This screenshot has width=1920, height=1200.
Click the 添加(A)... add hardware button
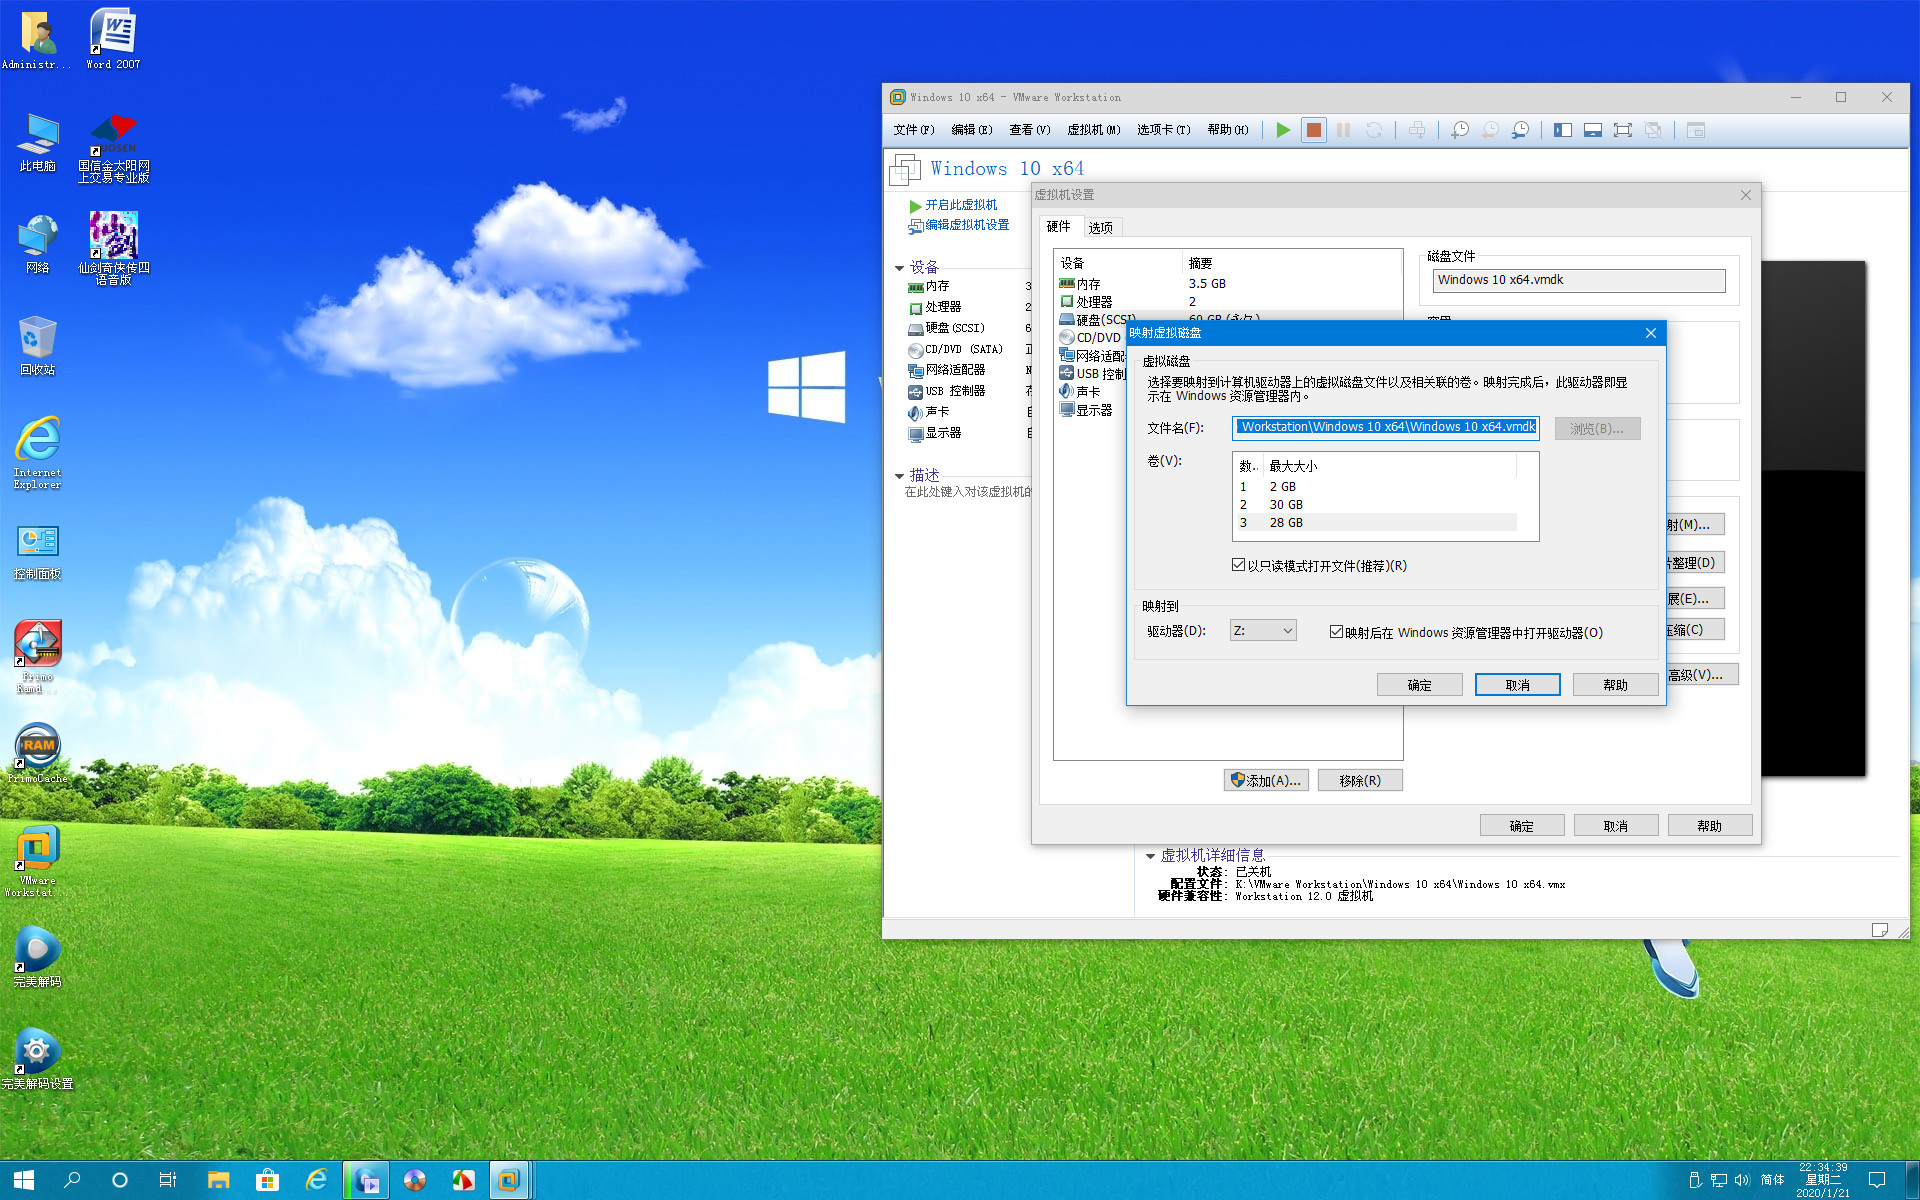tap(1266, 780)
